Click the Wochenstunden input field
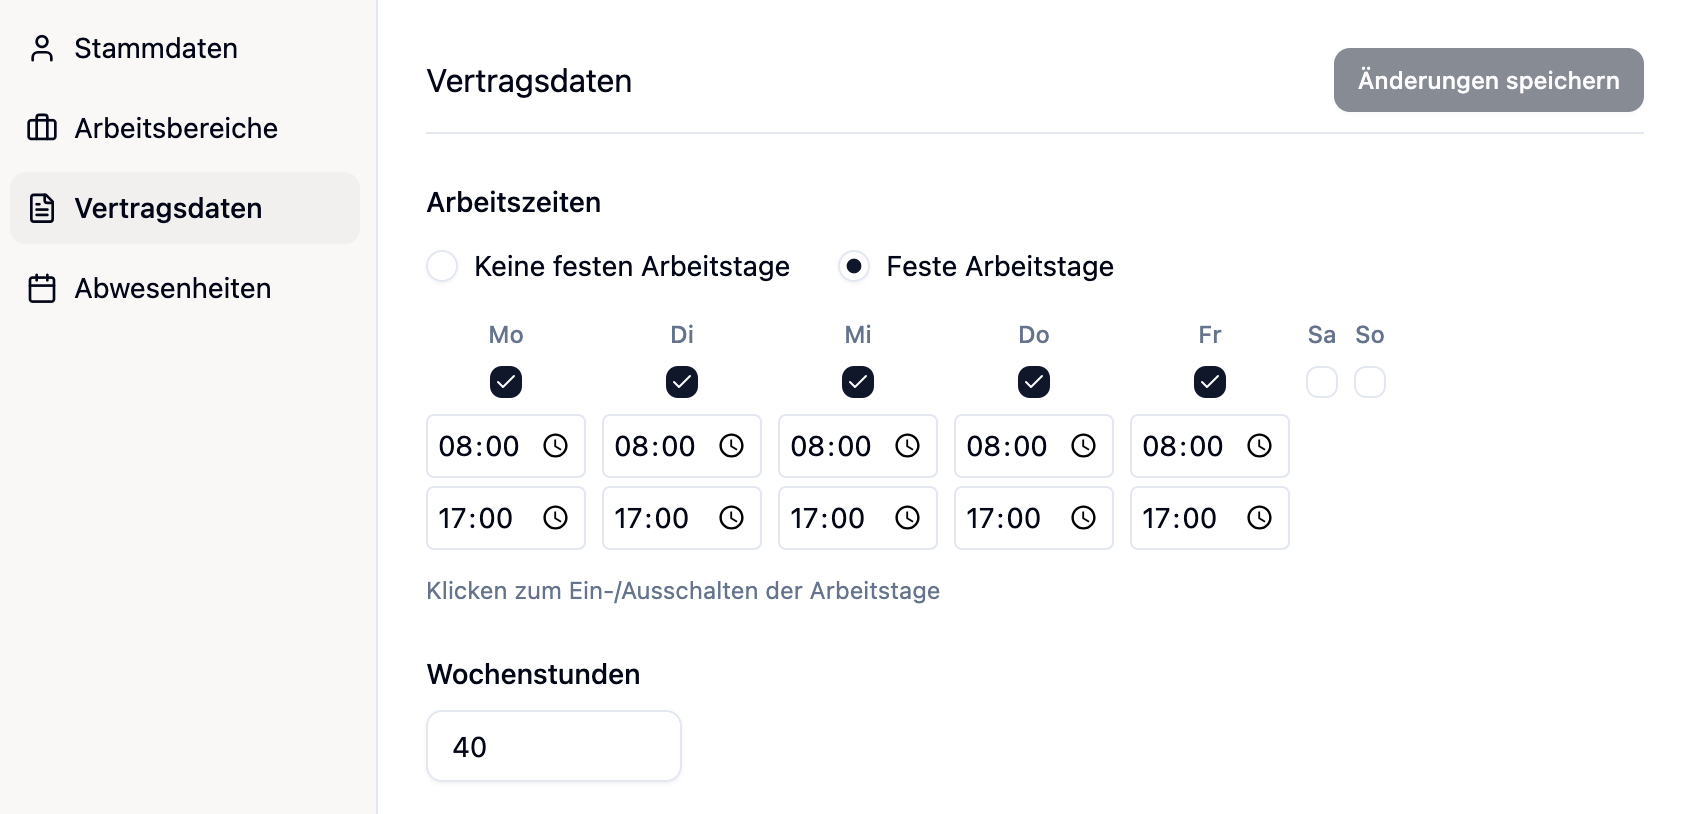Image resolution: width=1690 pixels, height=814 pixels. coord(553,746)
